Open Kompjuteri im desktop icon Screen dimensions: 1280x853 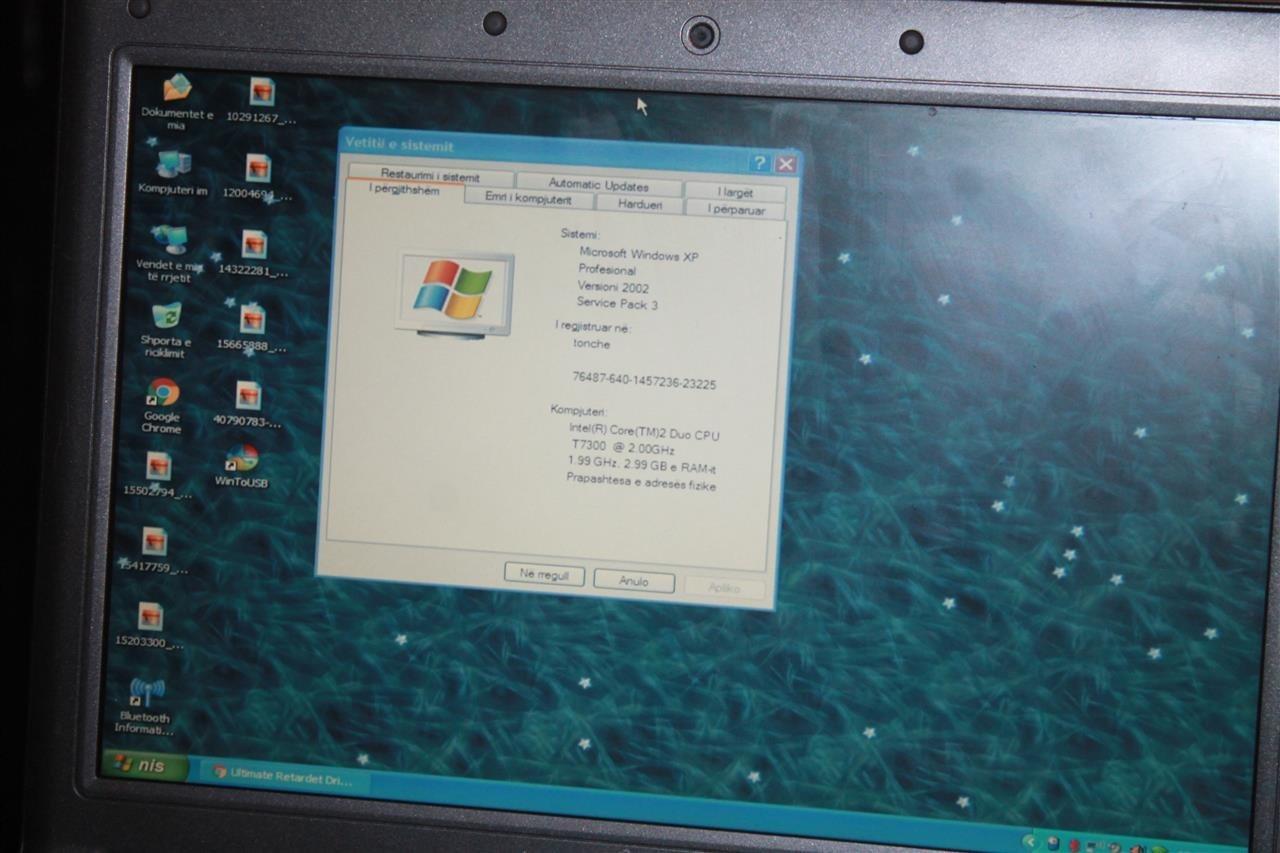[173, 172]
